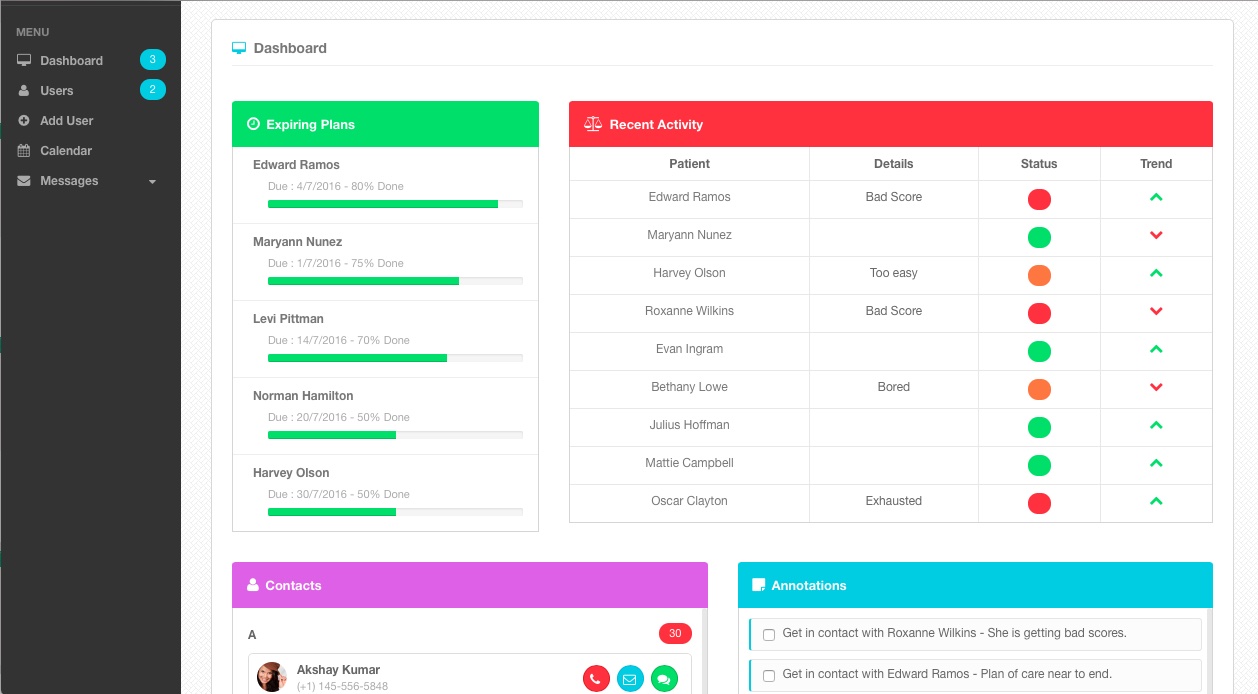This screenshot has height=694, width=1258.
Task: Select the Calendar icon in the sidebar
Action: [23, 150]
